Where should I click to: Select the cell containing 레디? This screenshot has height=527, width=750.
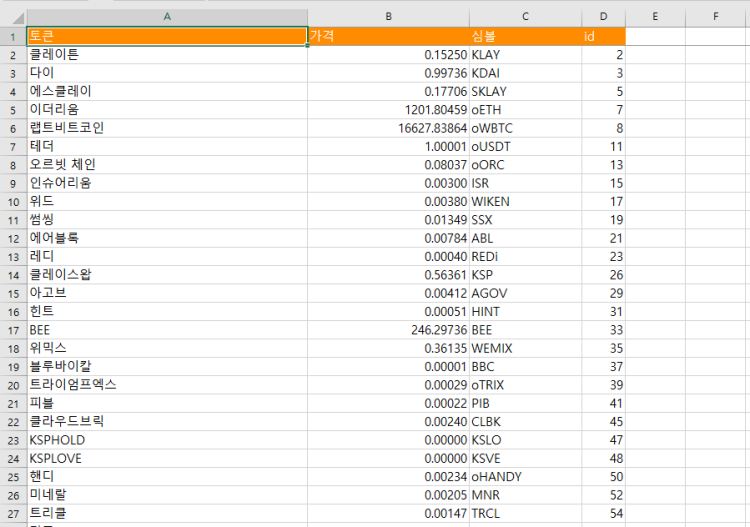(x=167, y=256)
